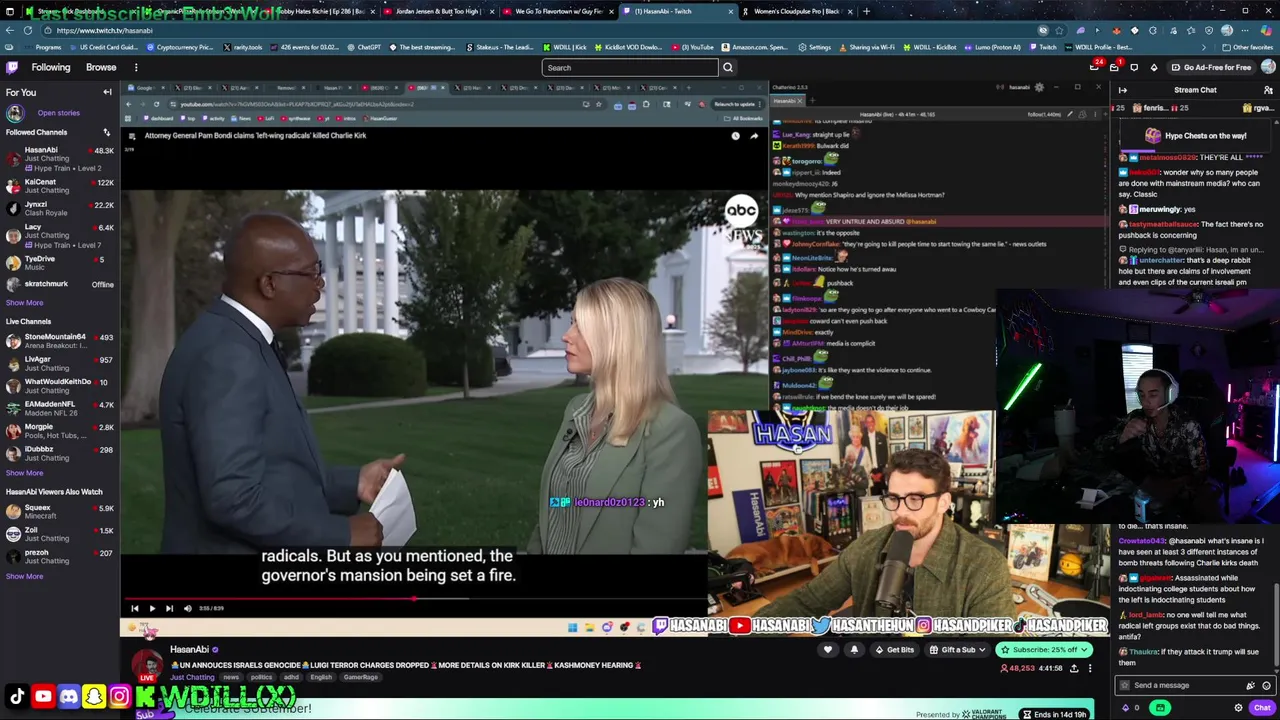
Task: Collapse the Stream Chat panel
Action: coord(1123,90)
